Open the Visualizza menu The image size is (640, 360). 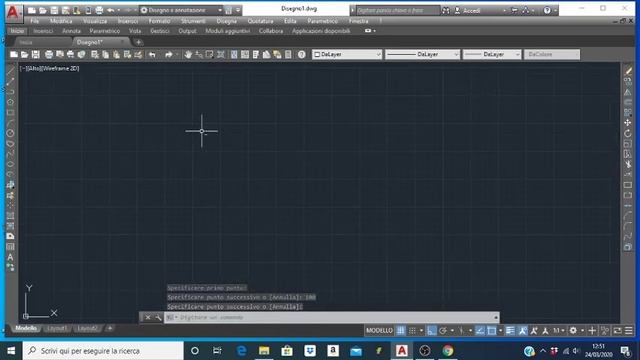tap(95, 21)
